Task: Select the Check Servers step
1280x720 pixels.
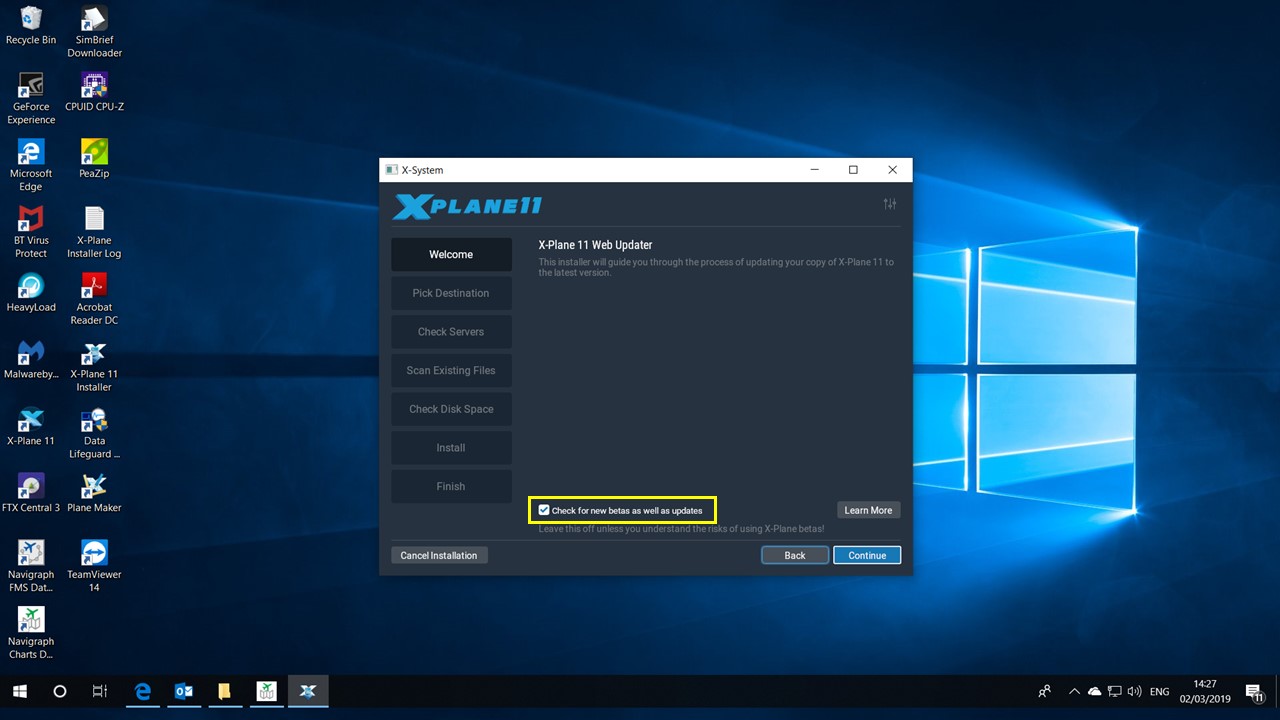Action: coord(451,332)
